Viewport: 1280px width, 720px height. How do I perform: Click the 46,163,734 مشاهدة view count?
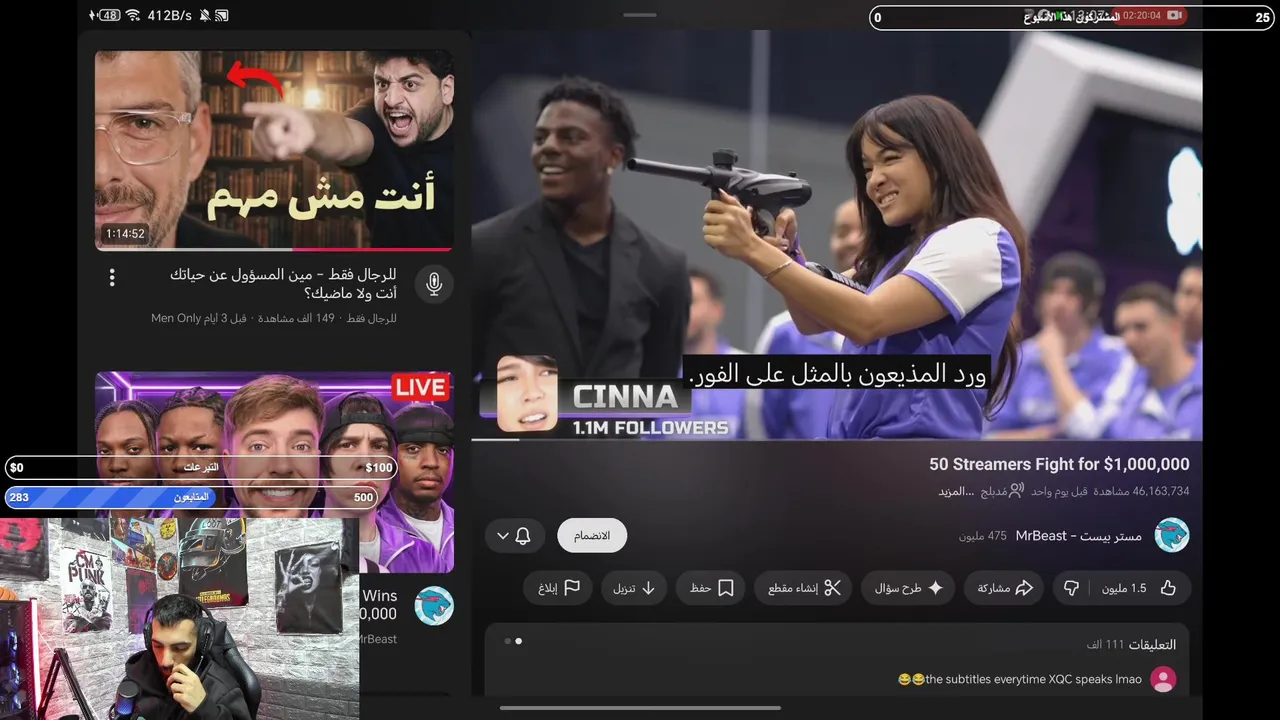[1141, 491]
